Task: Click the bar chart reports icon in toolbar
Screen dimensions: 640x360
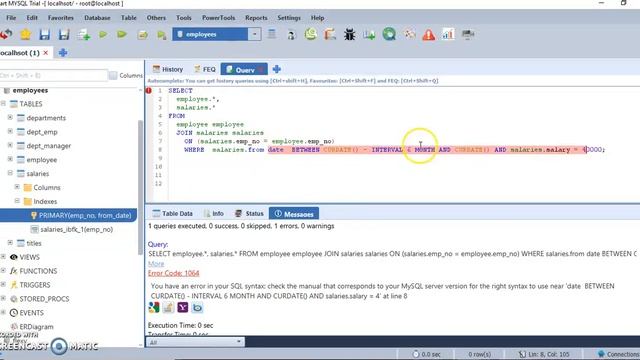Action: (448, 34)
